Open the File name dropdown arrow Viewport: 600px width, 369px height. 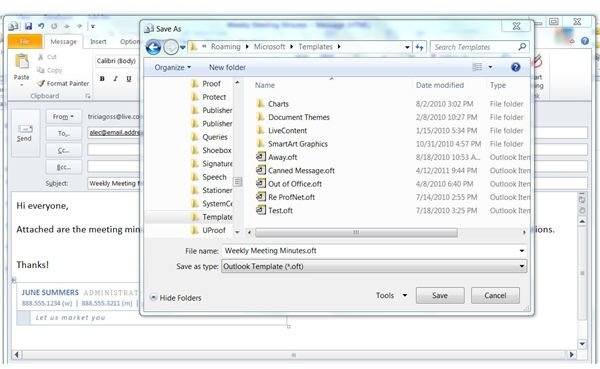tap(522, 251)
